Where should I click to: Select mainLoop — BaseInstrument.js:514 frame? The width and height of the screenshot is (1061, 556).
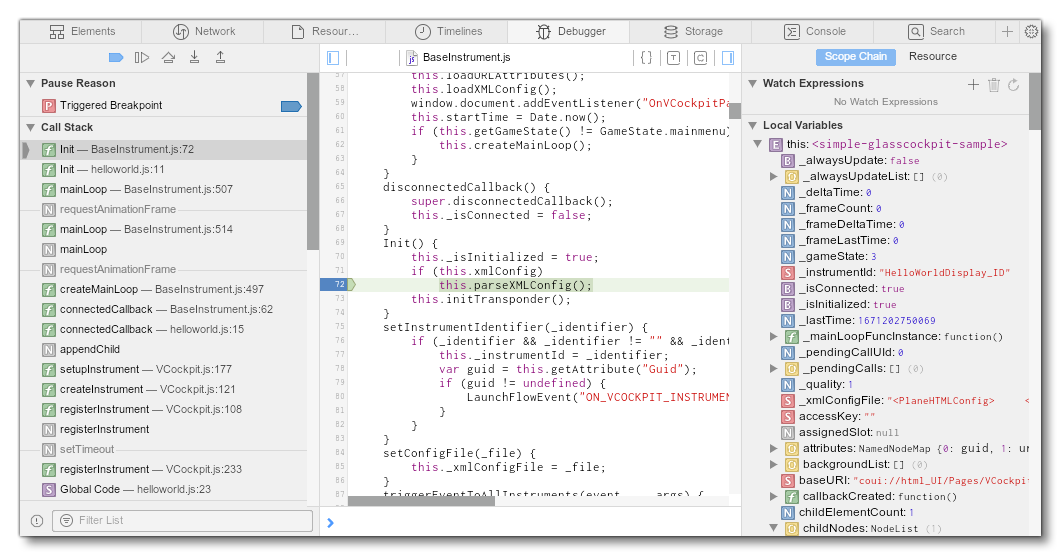(x=164, y=229)
